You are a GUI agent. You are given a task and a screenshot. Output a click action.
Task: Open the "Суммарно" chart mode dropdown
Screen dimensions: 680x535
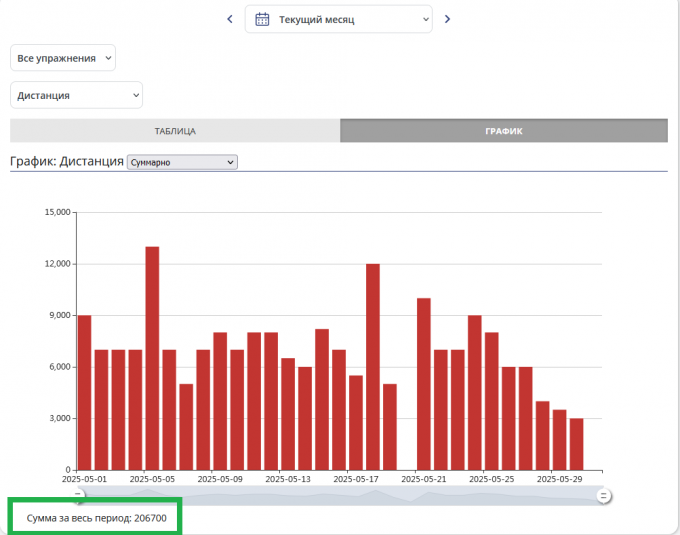click(182, 162)
